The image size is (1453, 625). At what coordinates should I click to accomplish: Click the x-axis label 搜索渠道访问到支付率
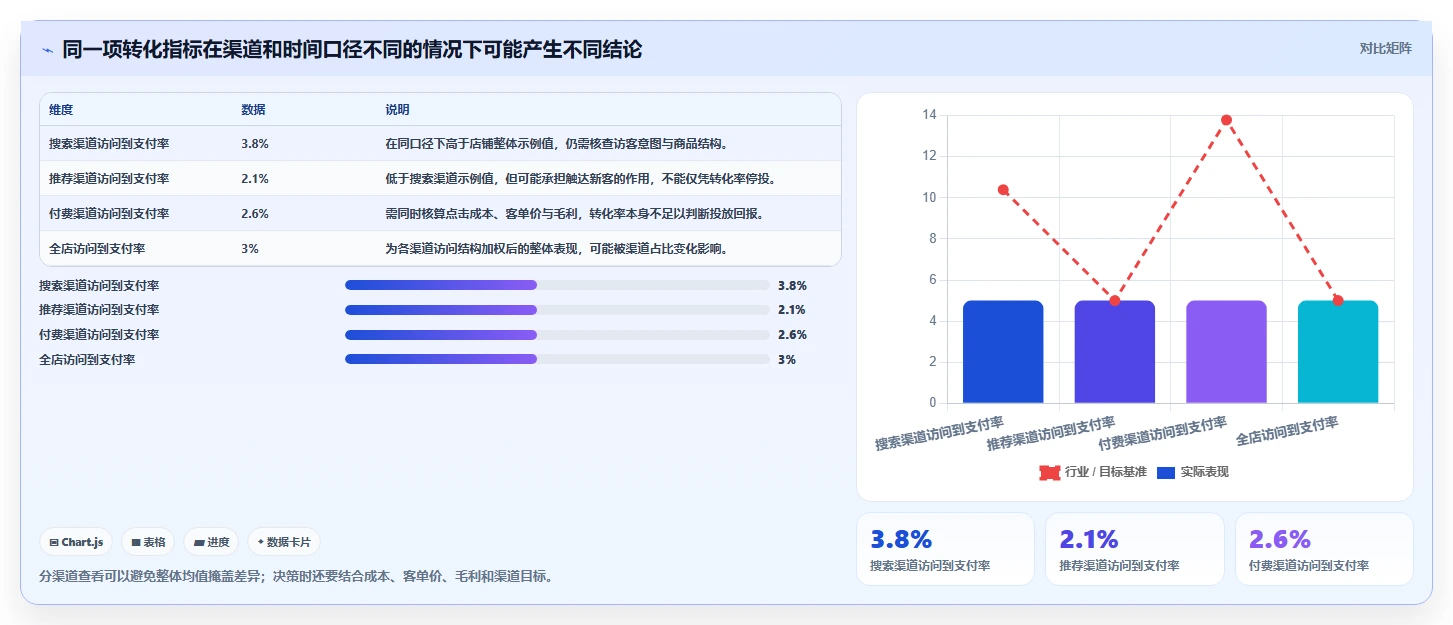pyautogui.click(x=940, y=433)
